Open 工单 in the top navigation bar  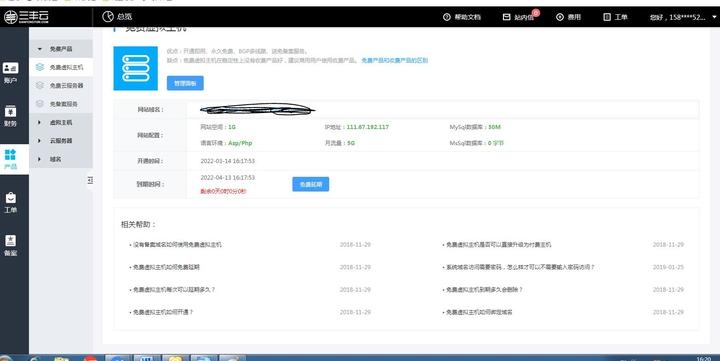[x=621, y=17]
